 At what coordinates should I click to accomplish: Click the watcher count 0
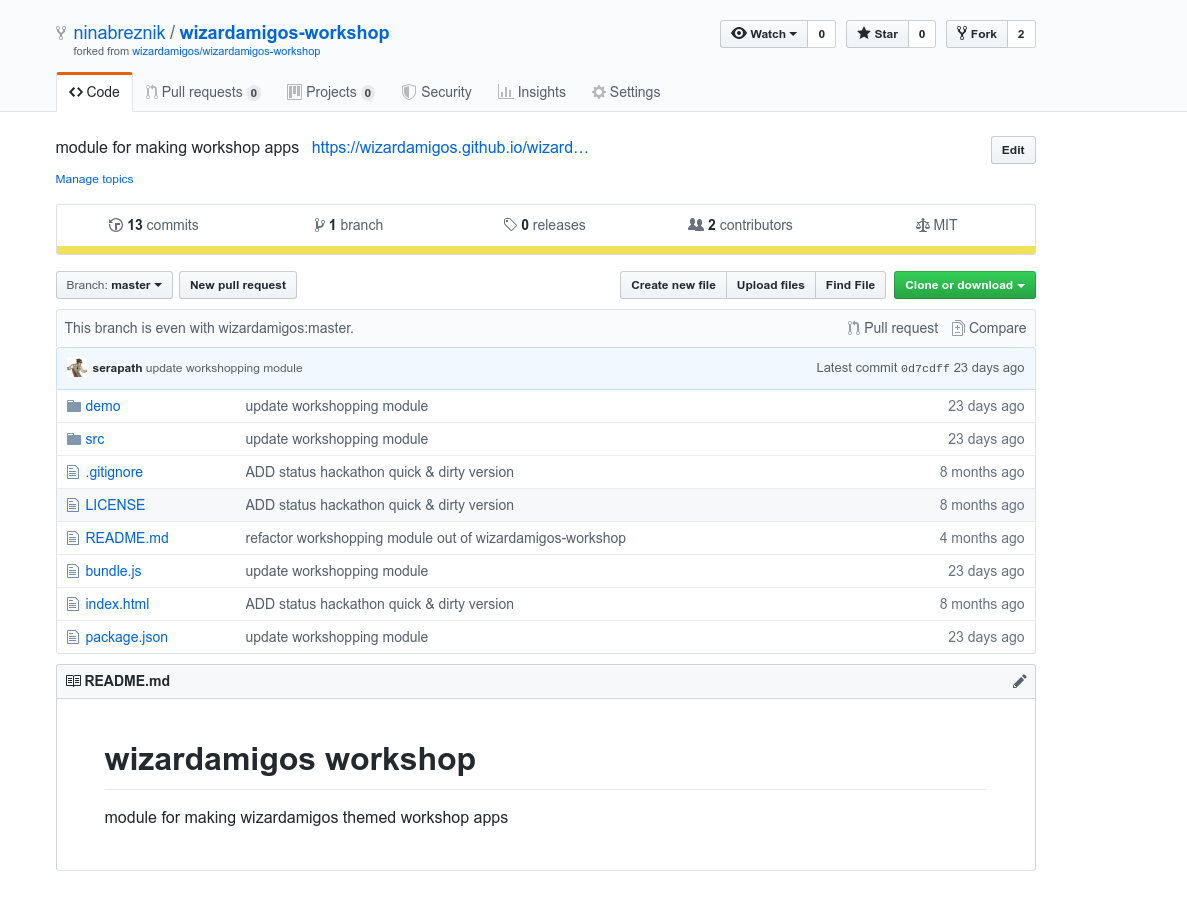(x=821, y=34)
